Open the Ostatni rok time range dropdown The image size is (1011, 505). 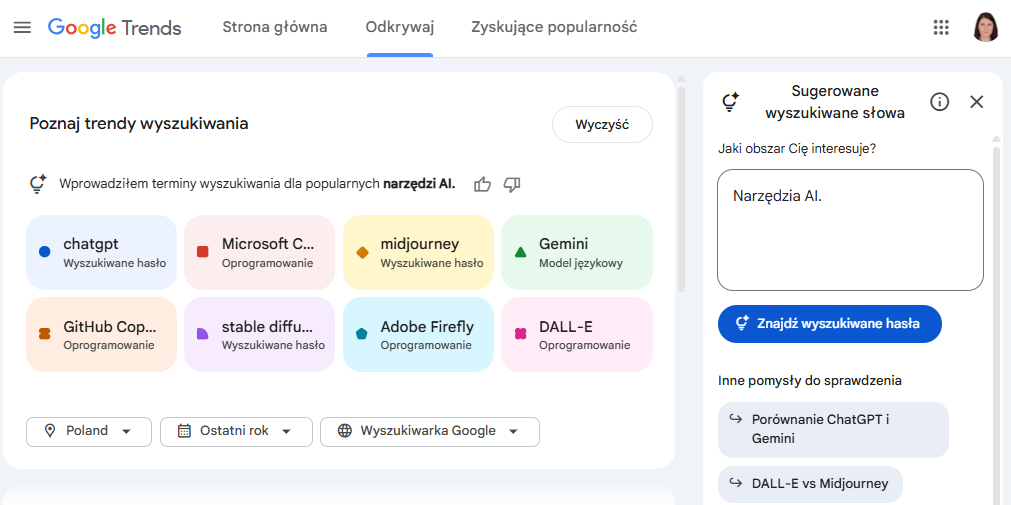click(236, 431)
